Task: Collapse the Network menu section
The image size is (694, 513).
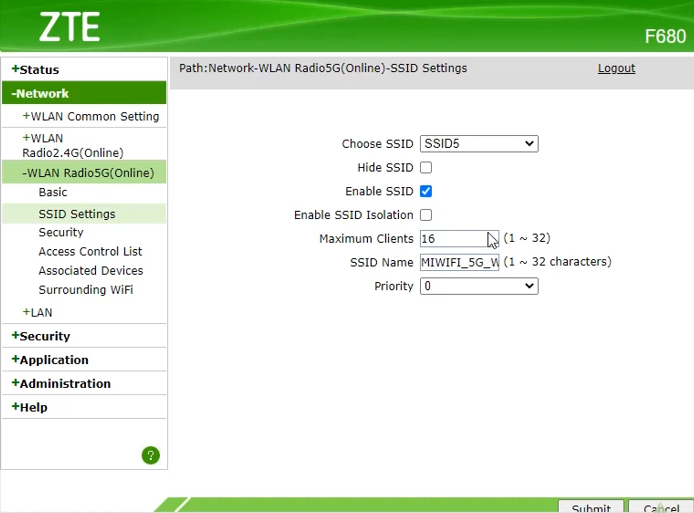Action: pos(41,94)
